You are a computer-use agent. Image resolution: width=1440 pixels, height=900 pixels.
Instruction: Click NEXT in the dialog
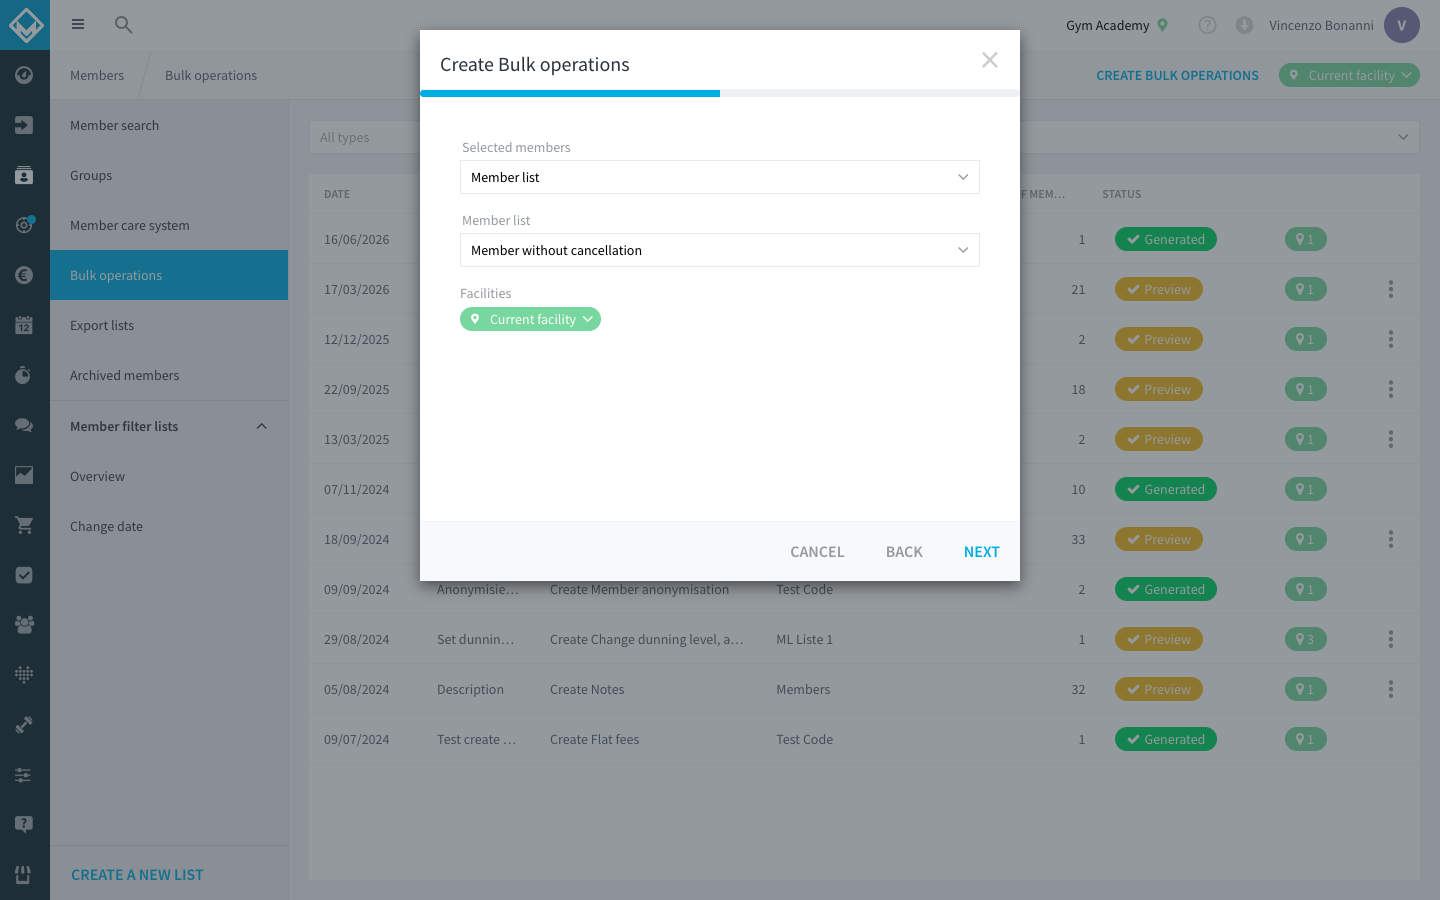pos(981,552)
